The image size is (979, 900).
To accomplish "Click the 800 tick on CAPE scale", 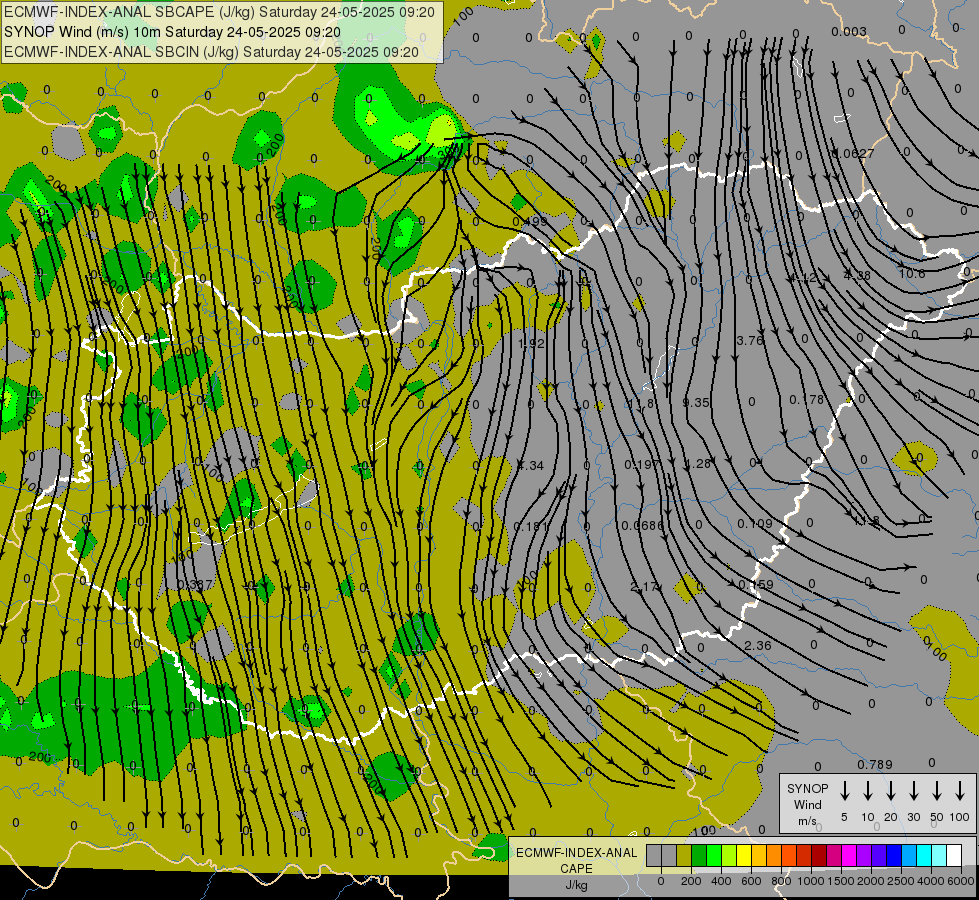I will (x=781, y=881).
